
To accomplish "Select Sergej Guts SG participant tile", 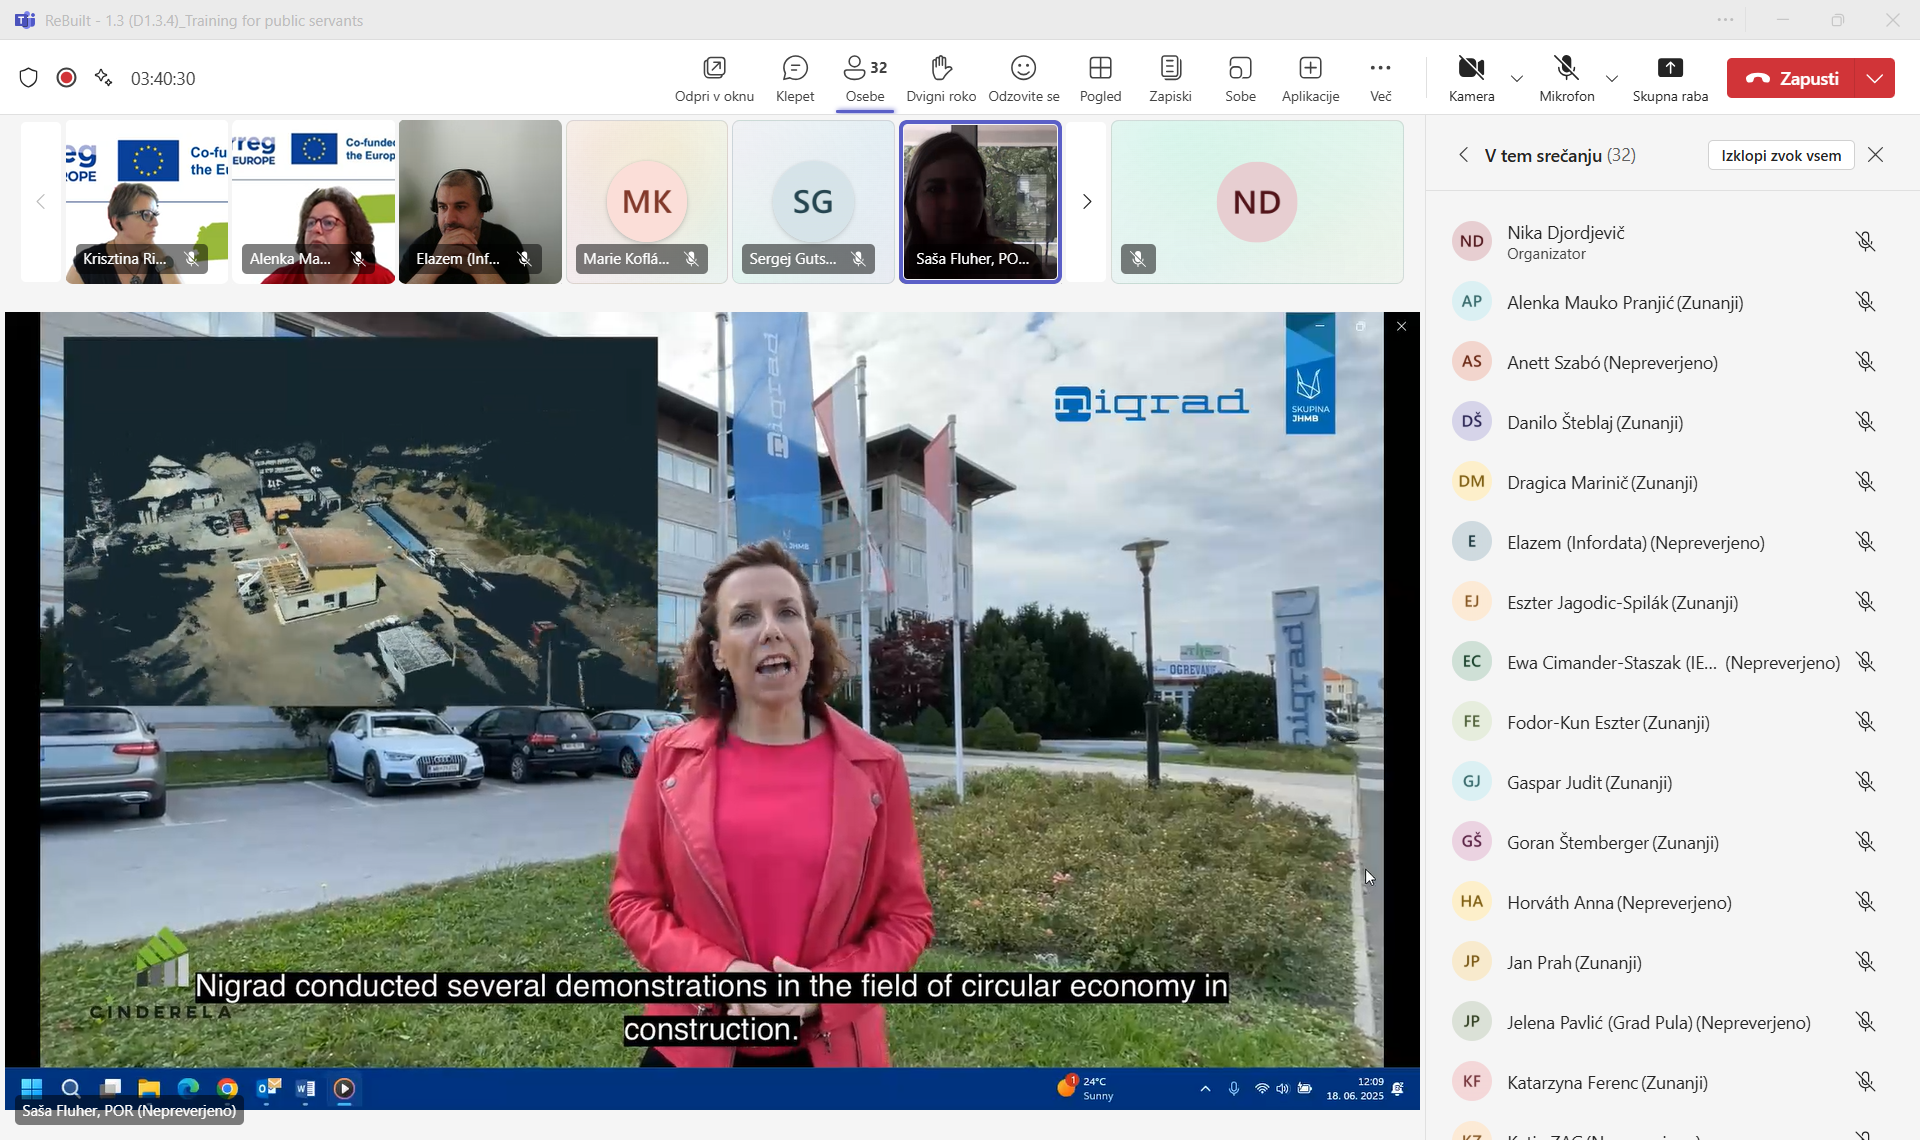I will (813, 202).
